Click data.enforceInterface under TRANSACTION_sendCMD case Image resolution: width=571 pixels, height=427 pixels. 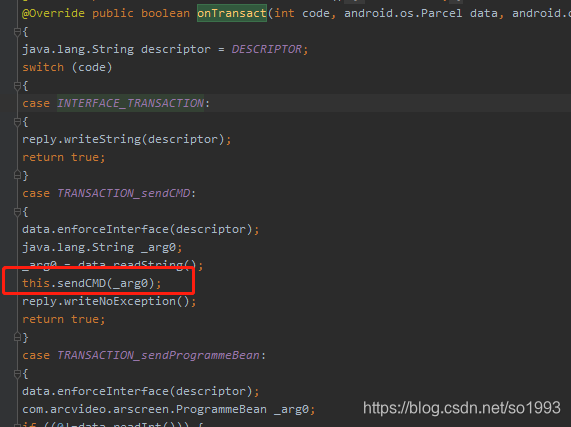[x=141, y=229]
